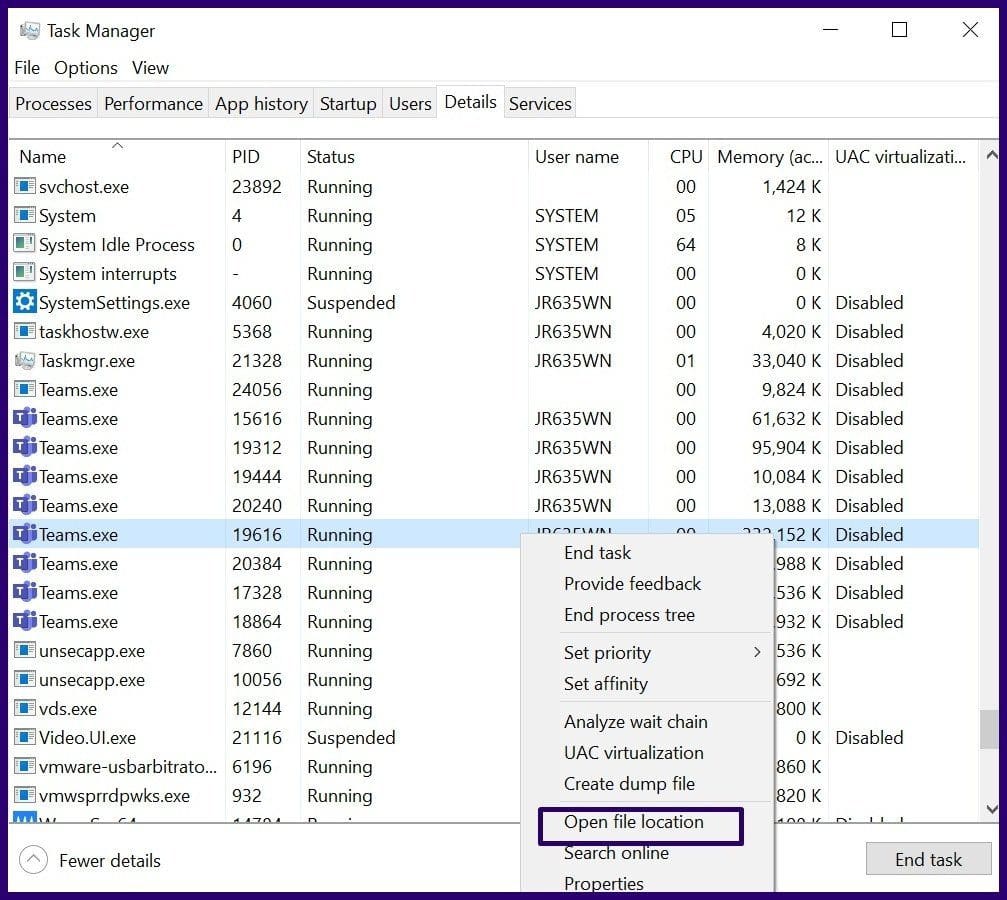Click the svchost.exe process icon
The height and width of the screenshot is (900, 1007).
point(24,186)
